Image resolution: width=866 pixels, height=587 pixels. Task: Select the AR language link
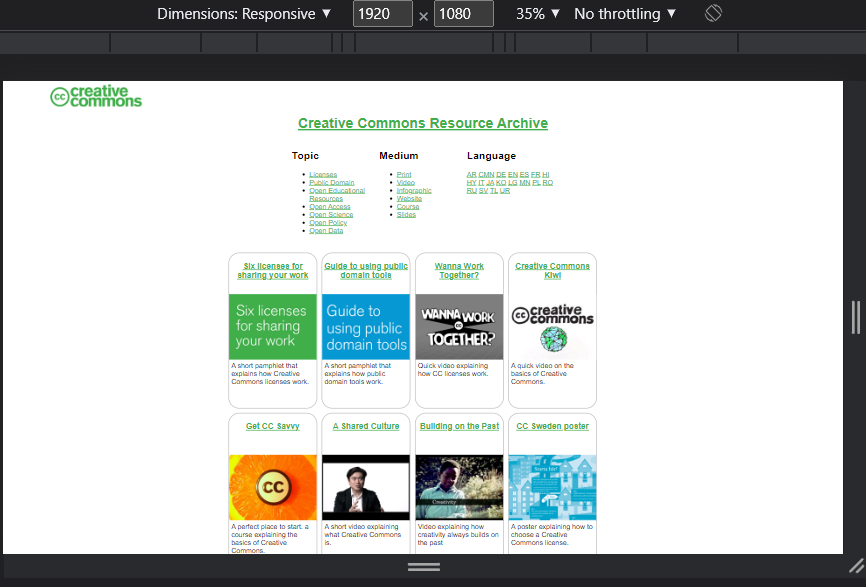pyautogui.click(x=472, y=174)
